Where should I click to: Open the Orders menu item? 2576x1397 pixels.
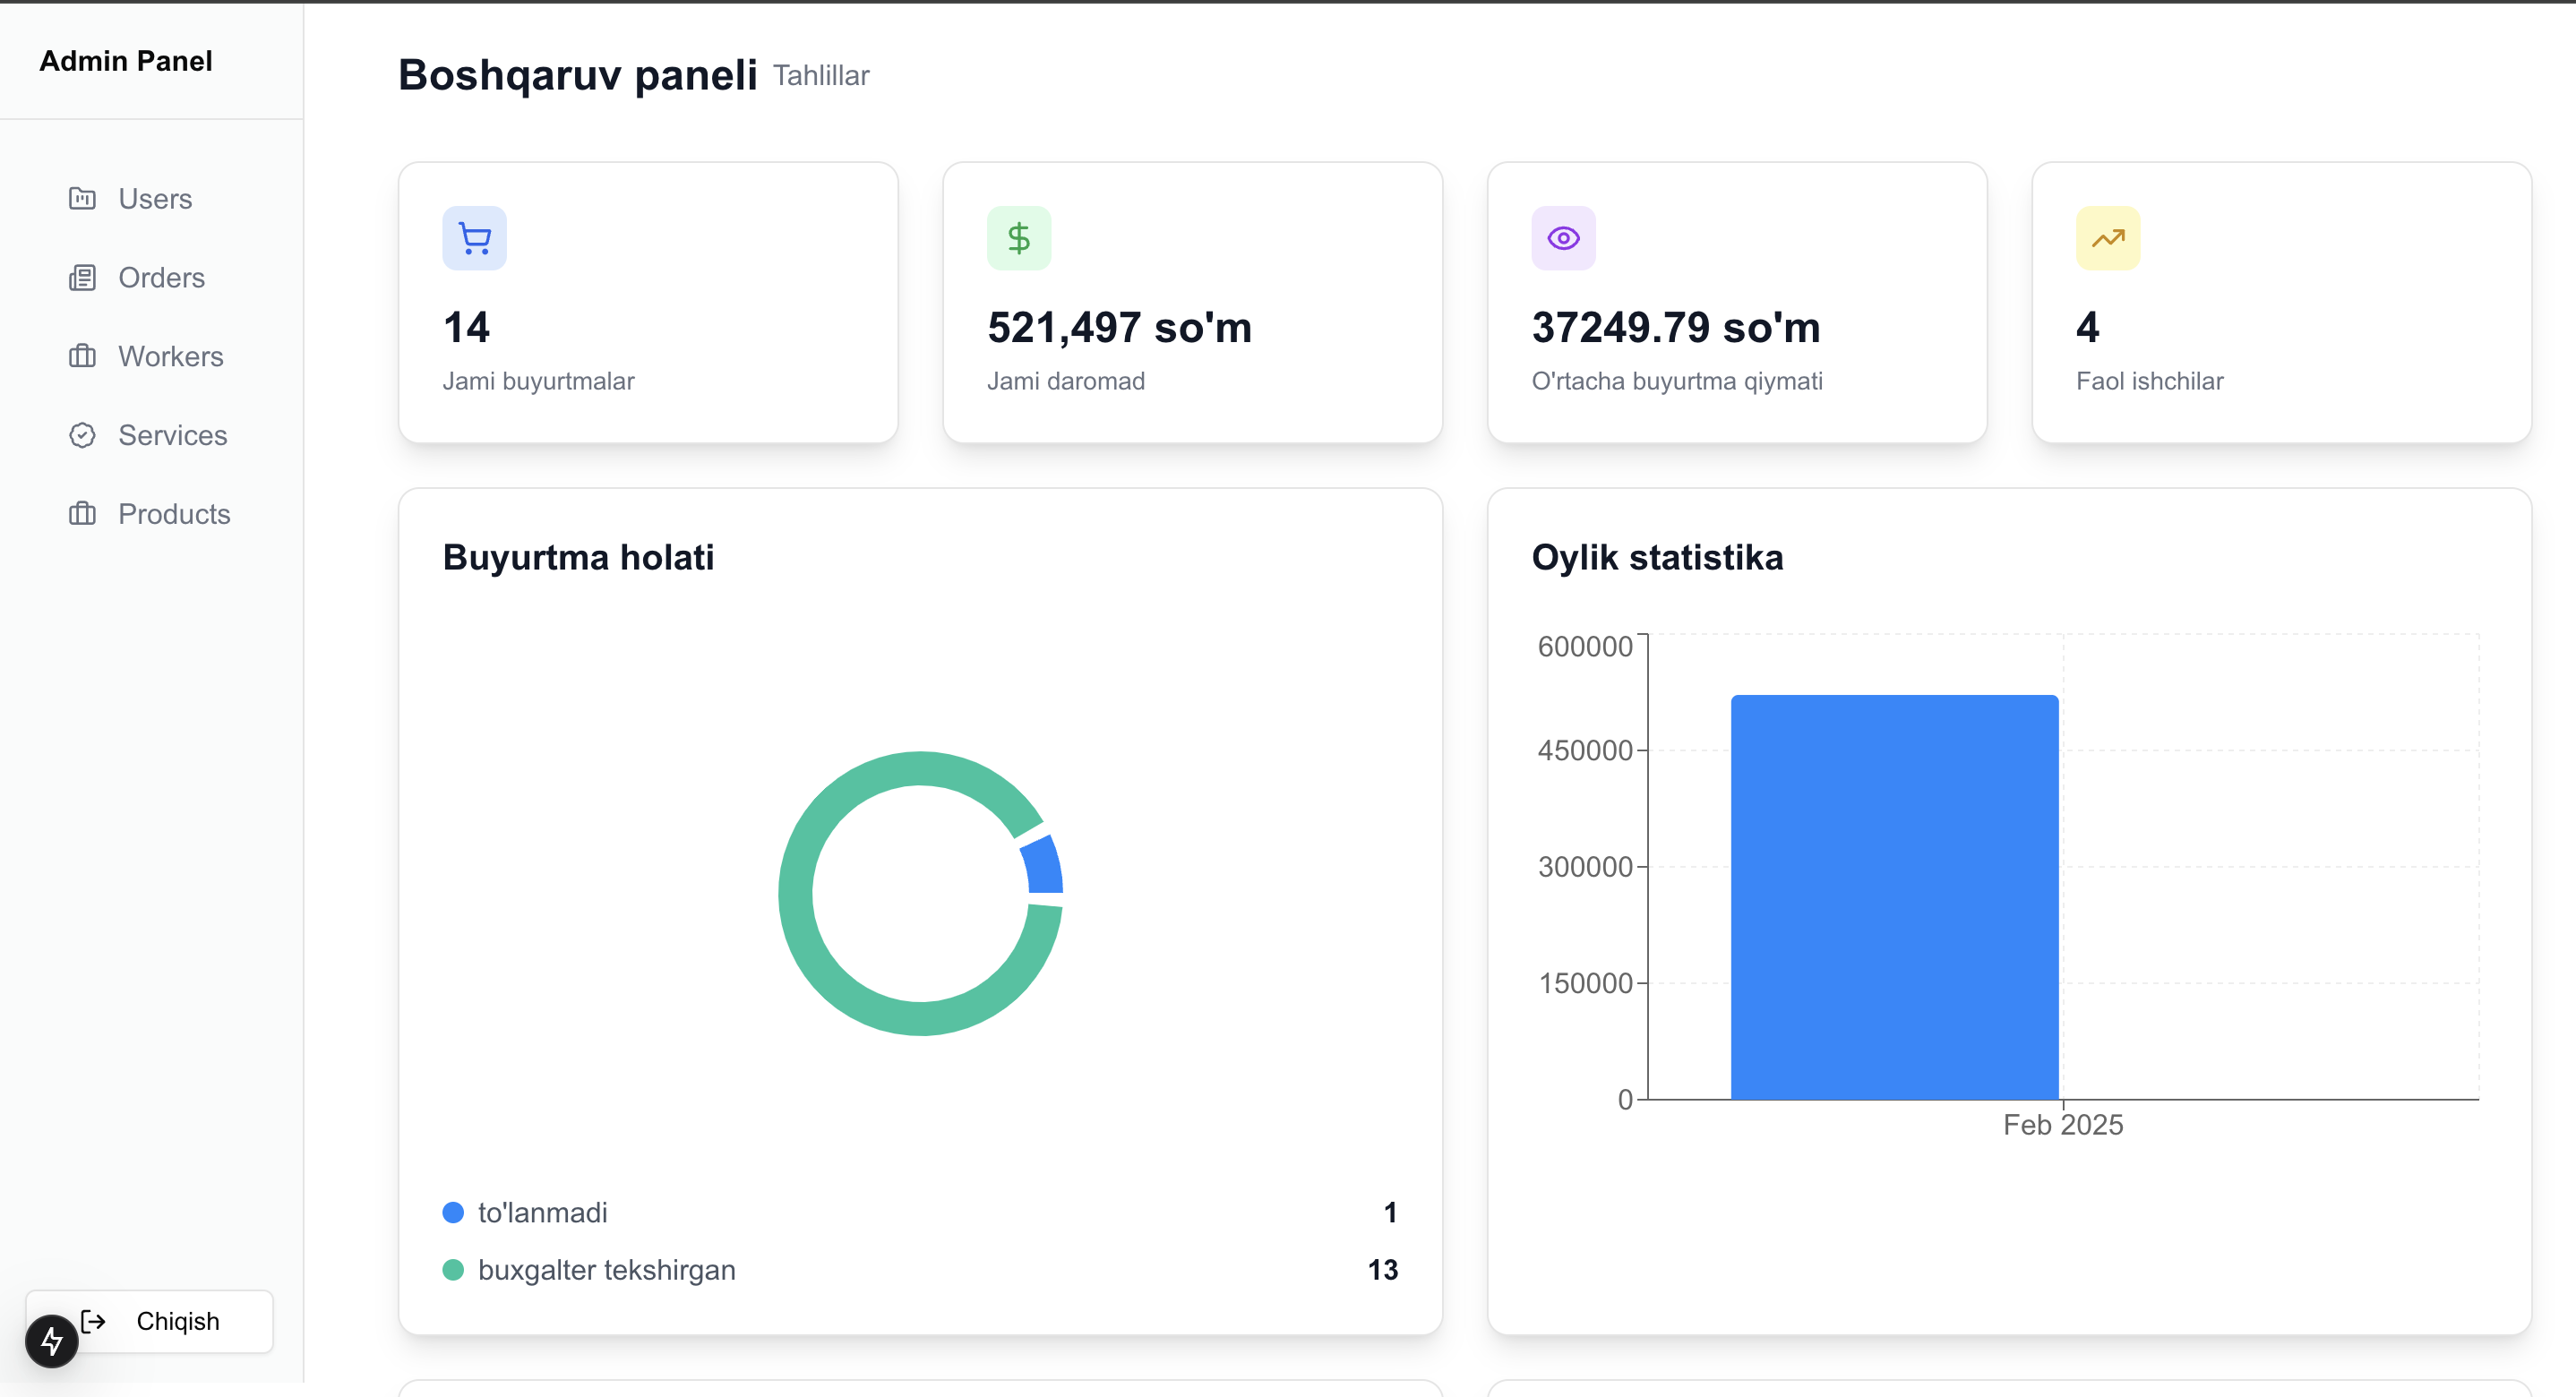(x=161, y=277)
